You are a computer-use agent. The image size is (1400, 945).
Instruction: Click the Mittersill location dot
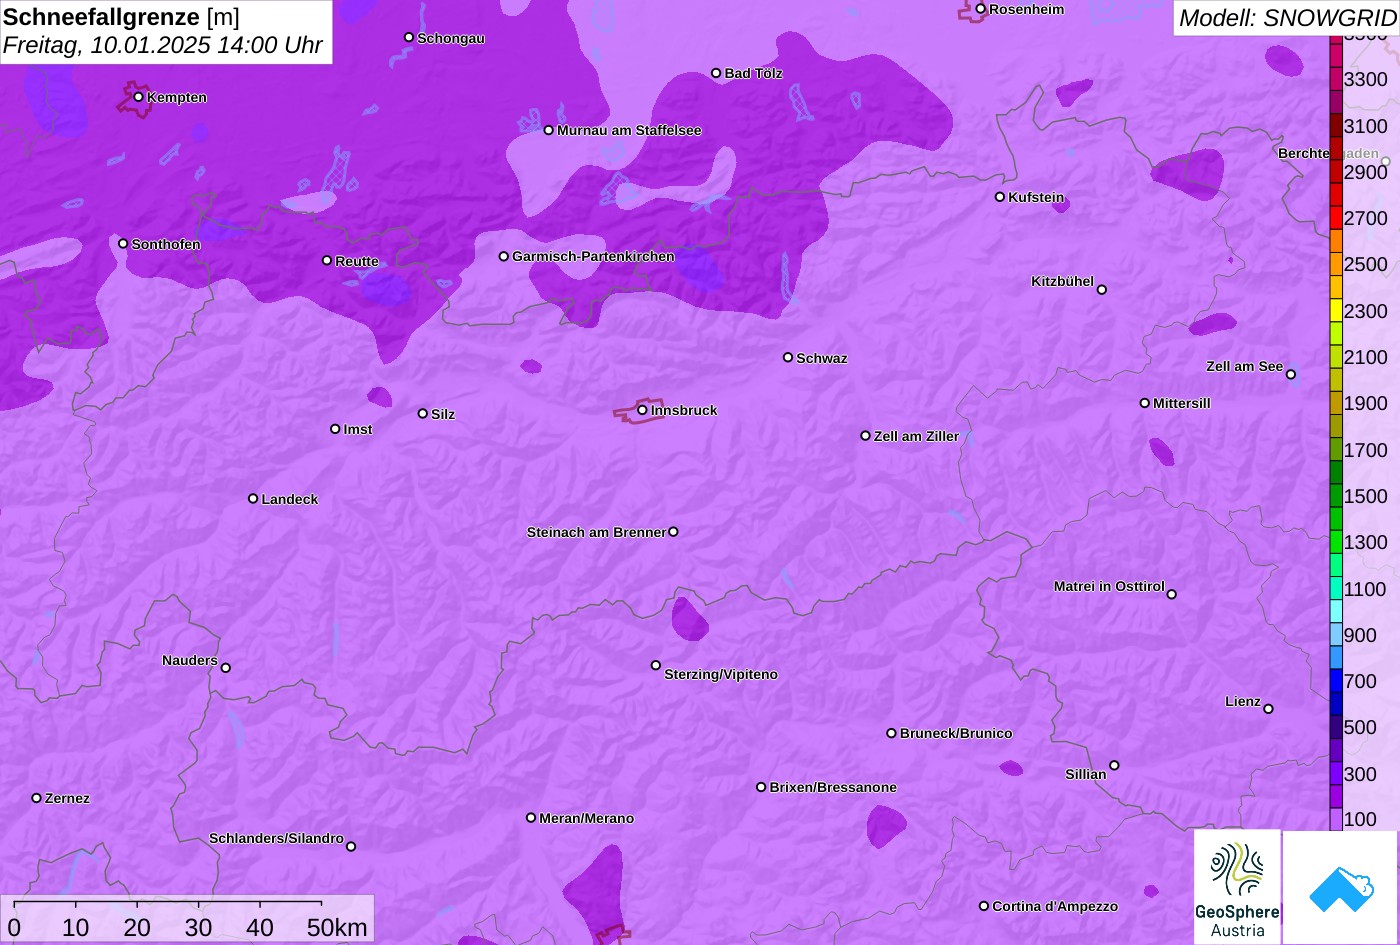click(1145, 403)
